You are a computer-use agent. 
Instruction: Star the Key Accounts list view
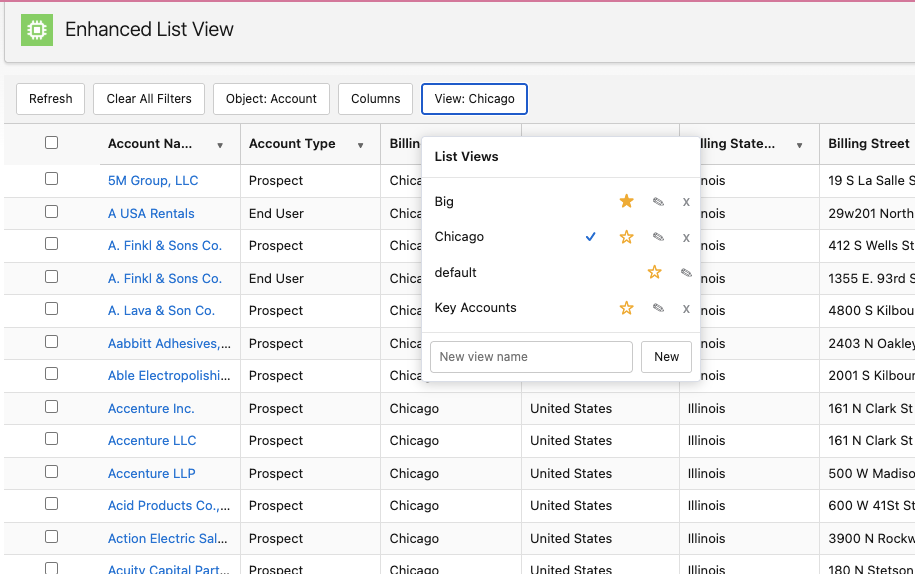(x=626, y=308)
